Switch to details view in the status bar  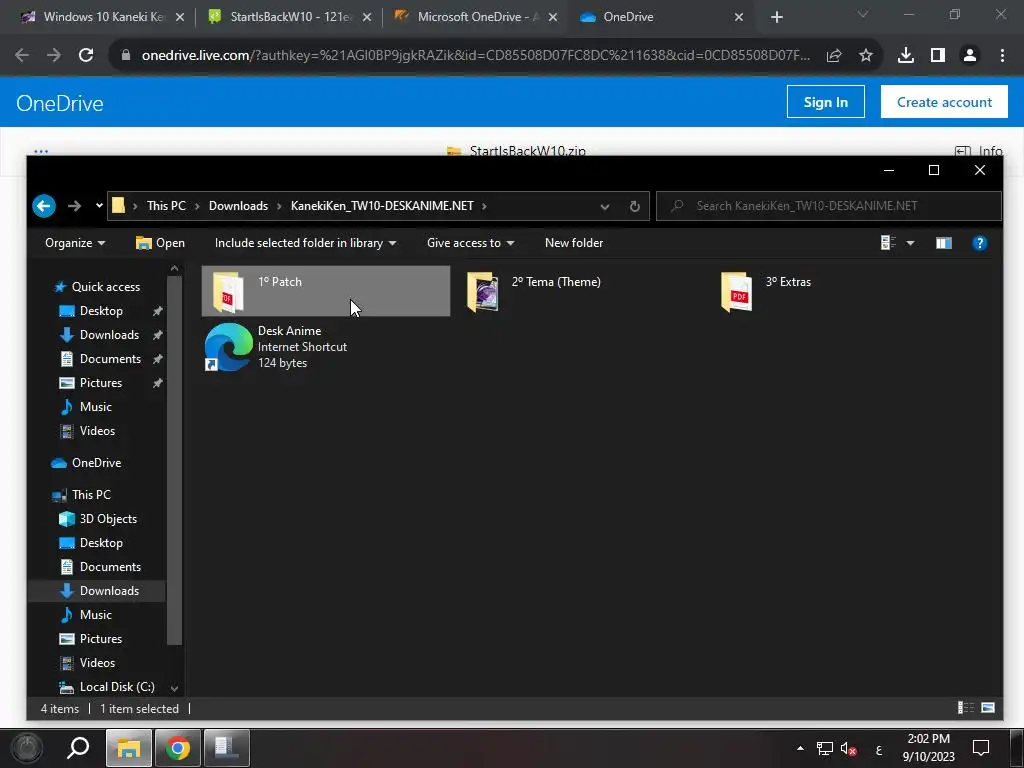(x=965, y=708)
